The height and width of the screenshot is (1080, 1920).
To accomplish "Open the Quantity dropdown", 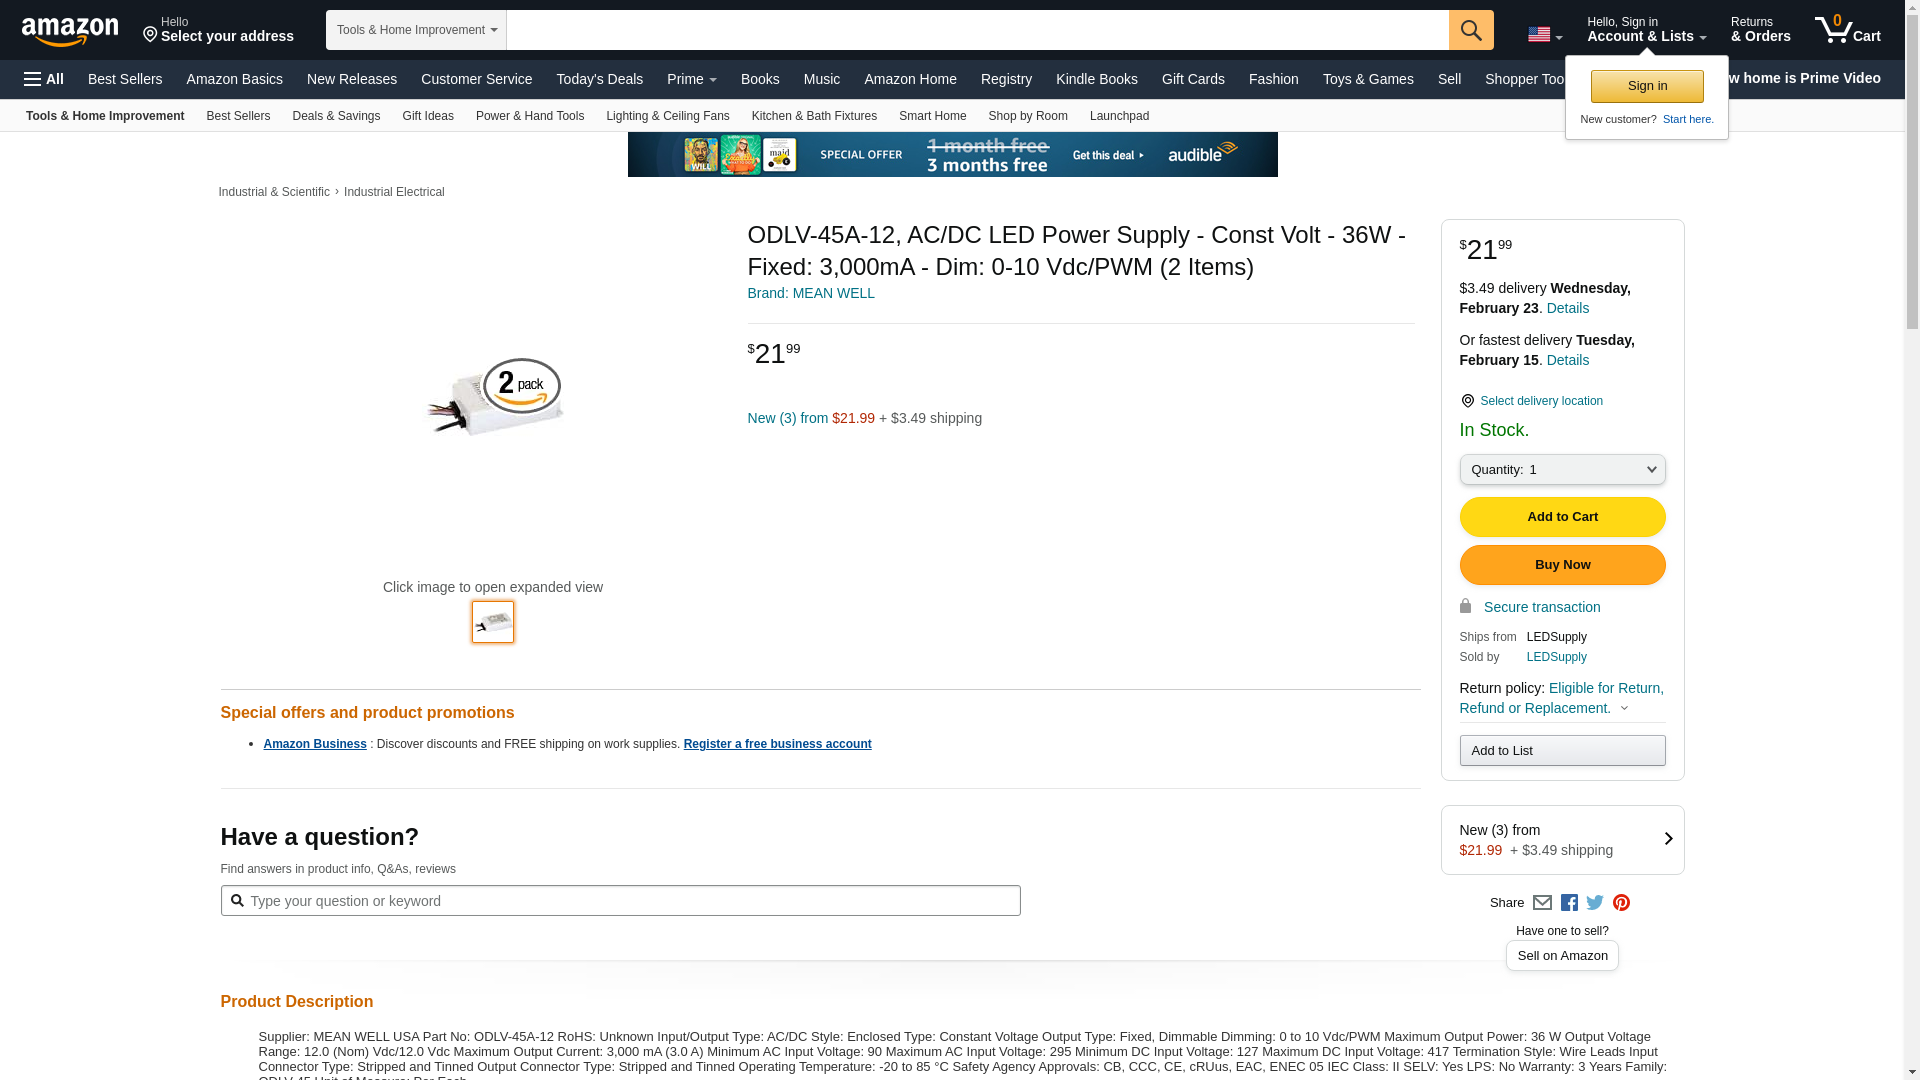I will (1562, 470).
